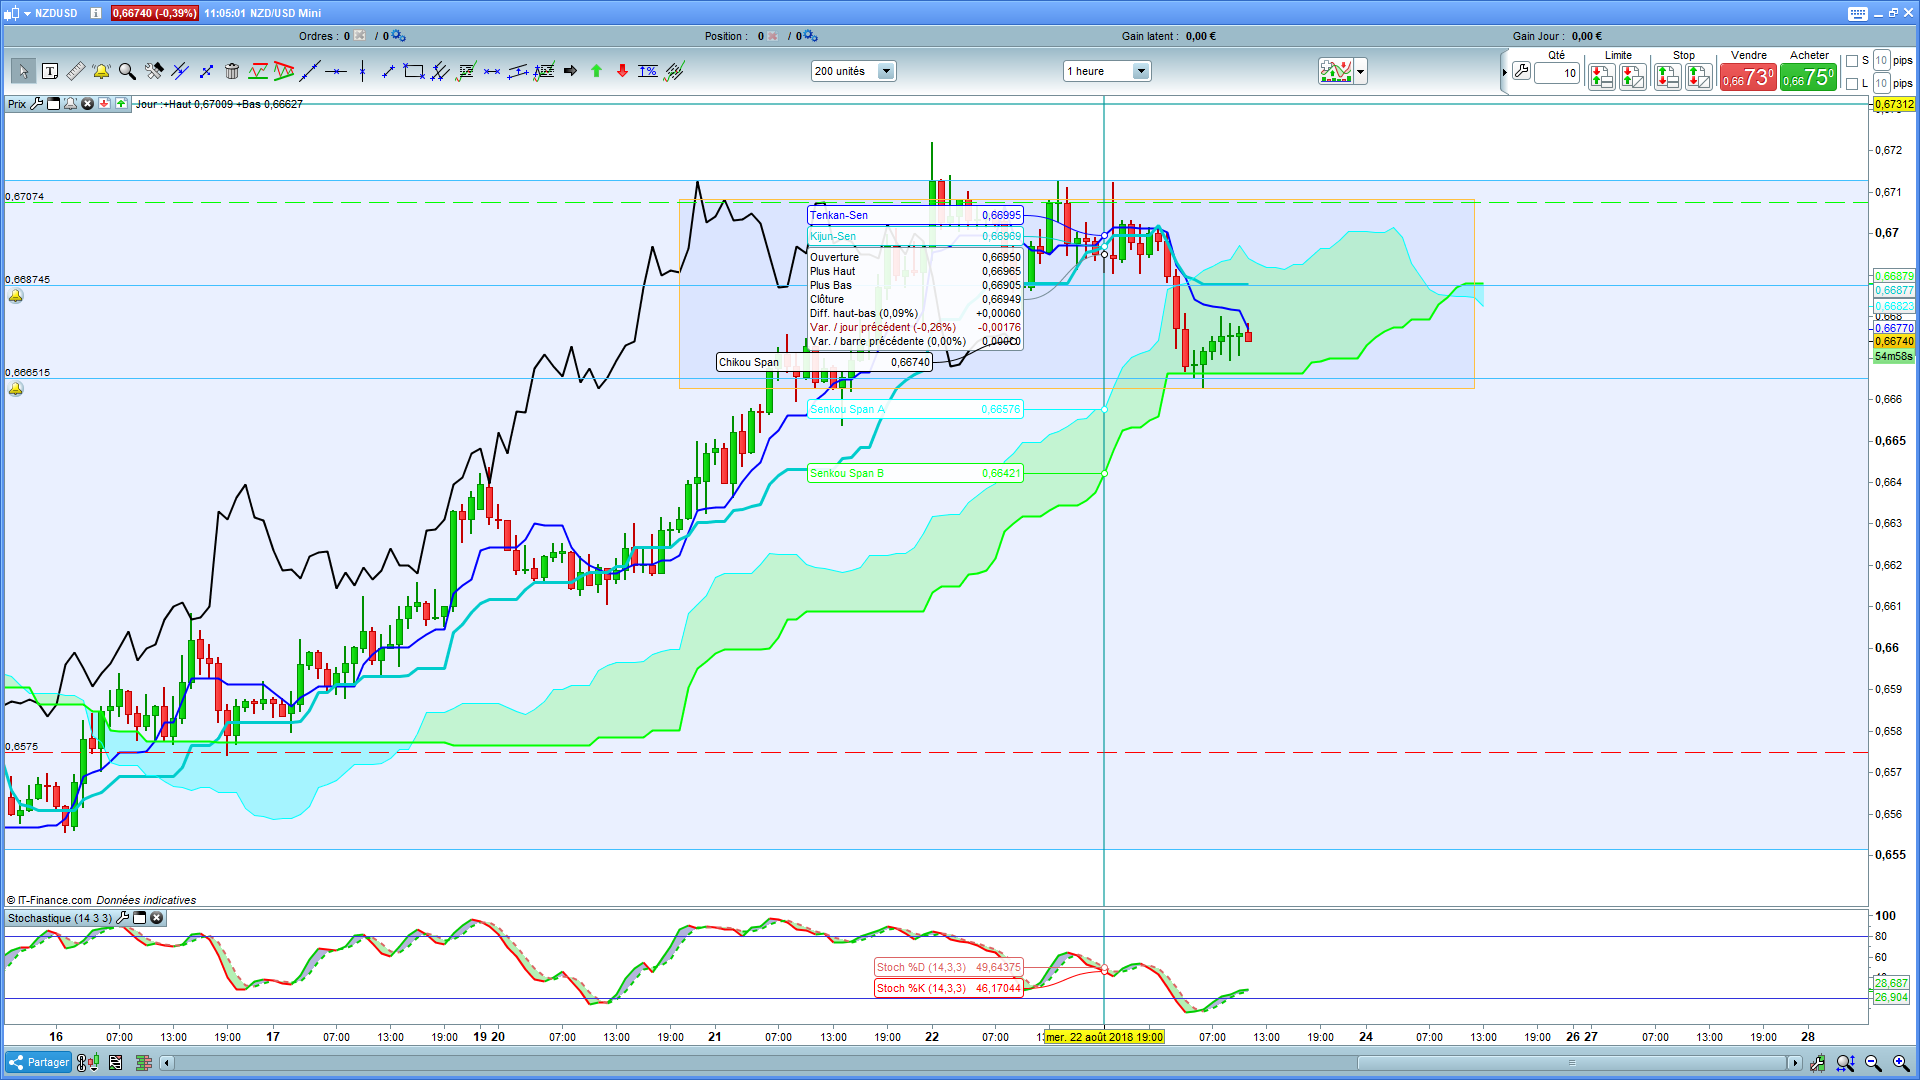
Task: Enable the L pips limit checkbox
Action: [x=1852, y=84]
